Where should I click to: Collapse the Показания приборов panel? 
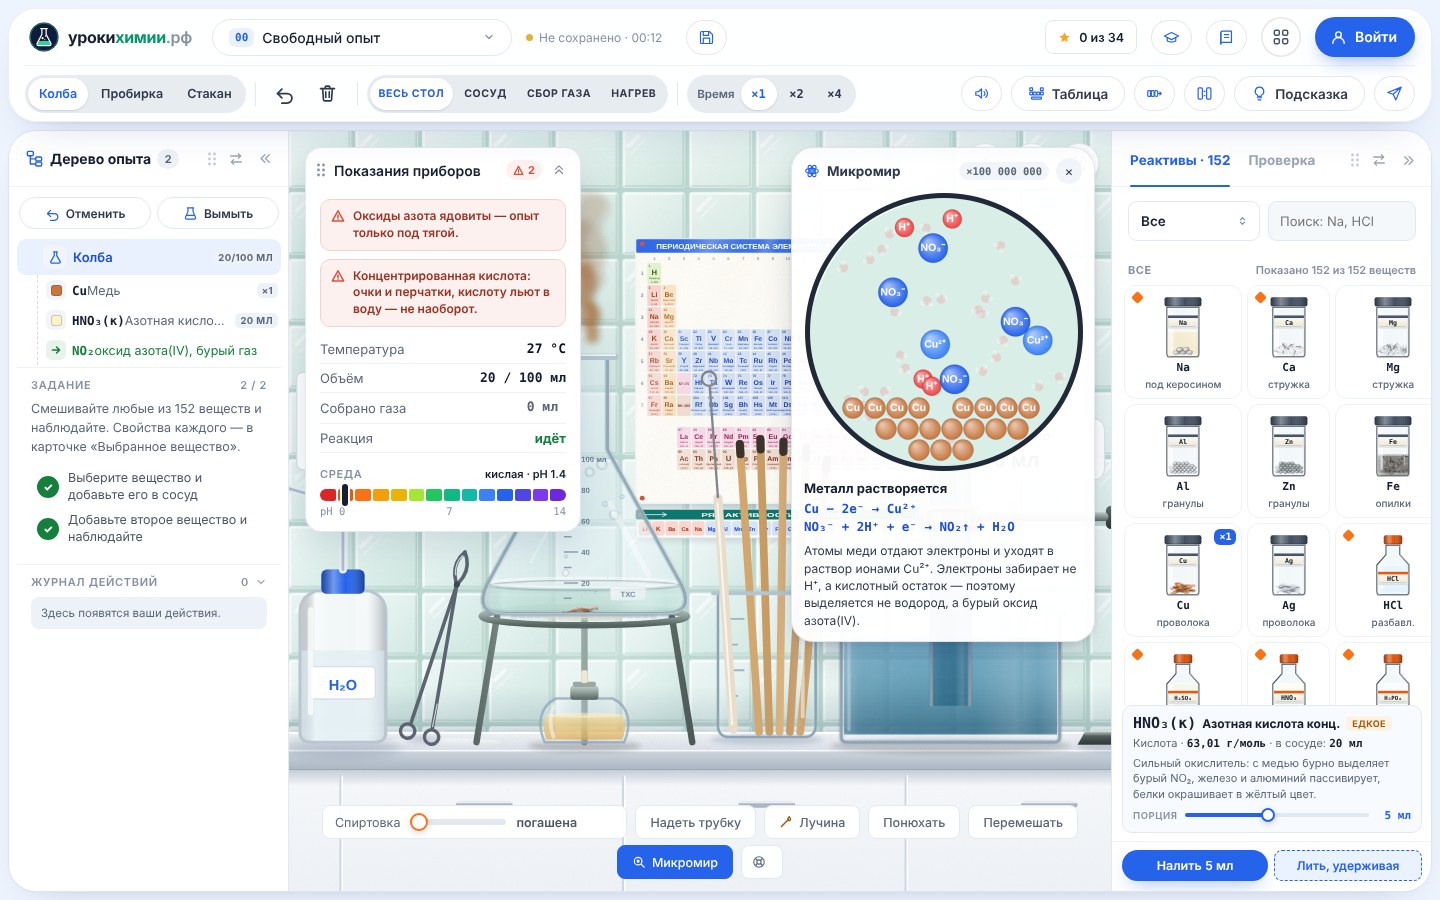point(559,171)
